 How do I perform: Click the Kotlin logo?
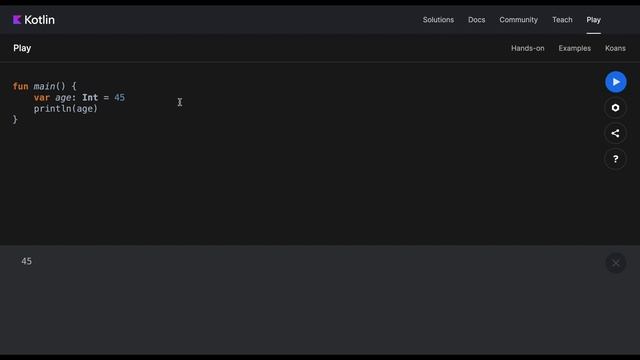pyautogui.click(x=33, y=20)
